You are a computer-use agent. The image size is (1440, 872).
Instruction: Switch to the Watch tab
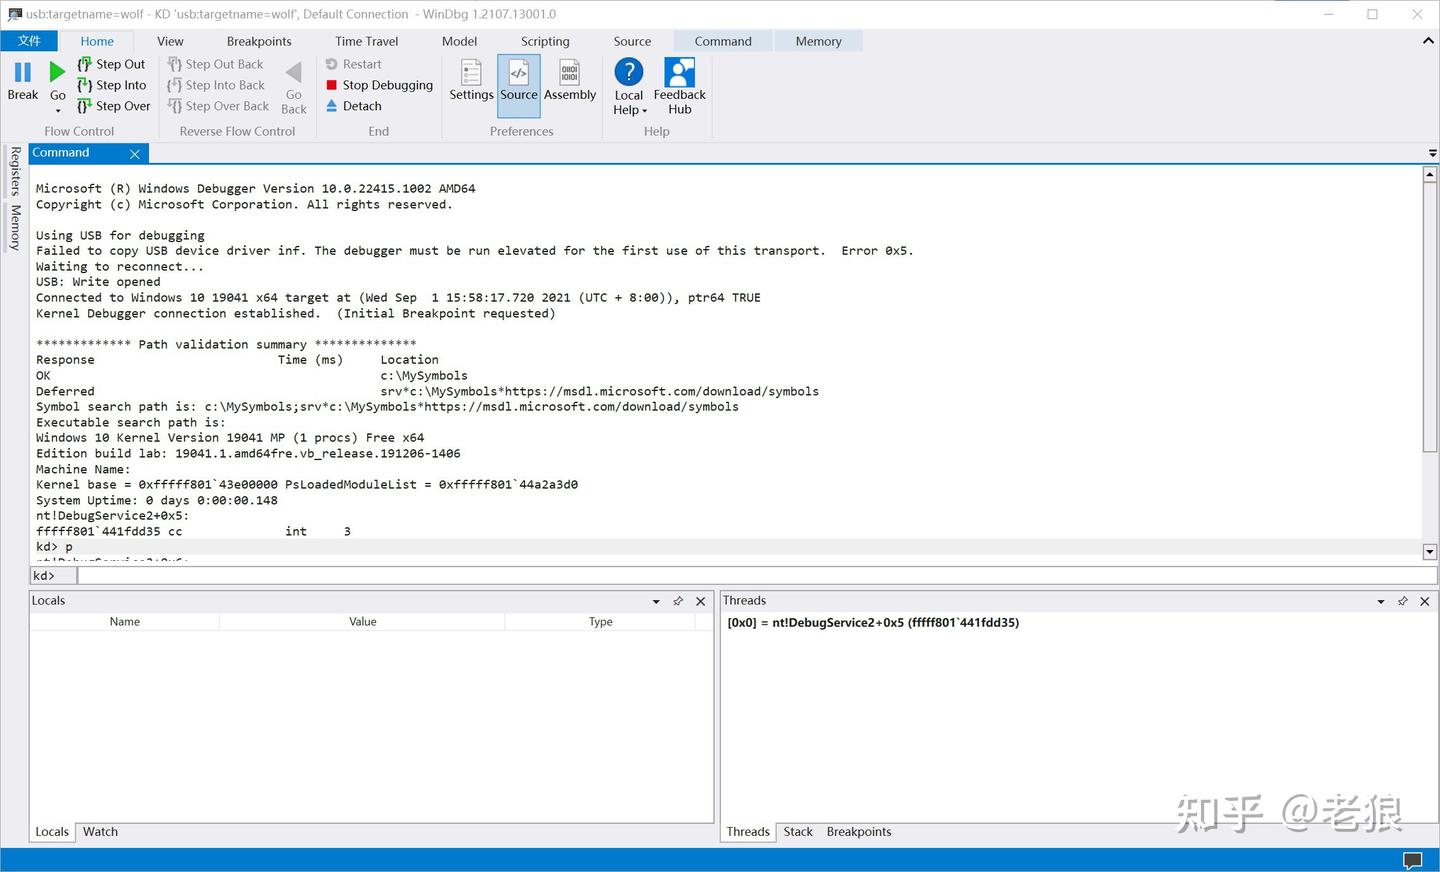point(100,832)
